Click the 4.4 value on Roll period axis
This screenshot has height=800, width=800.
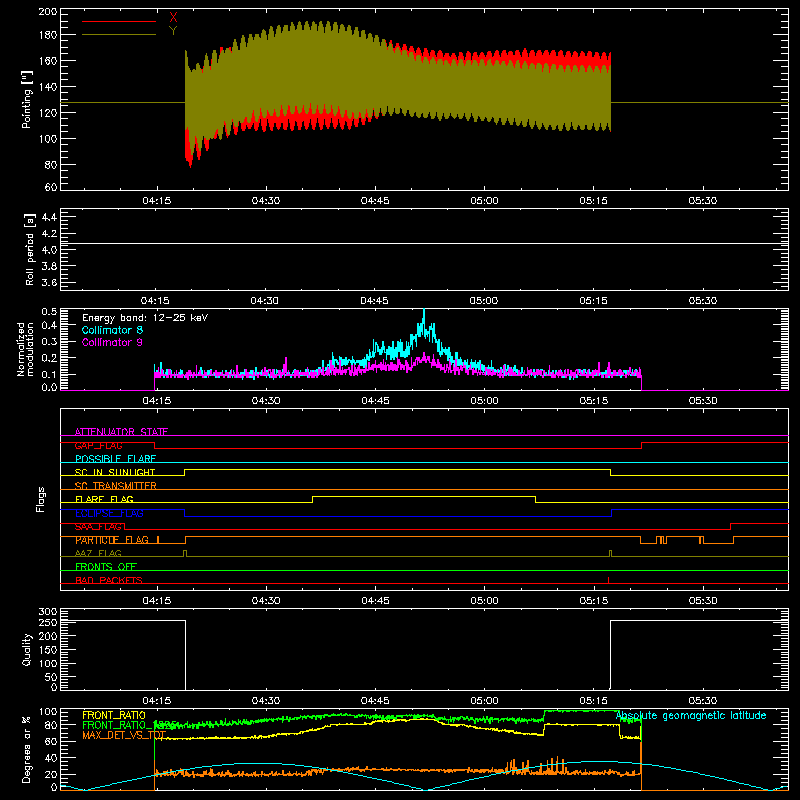point(49,217)
